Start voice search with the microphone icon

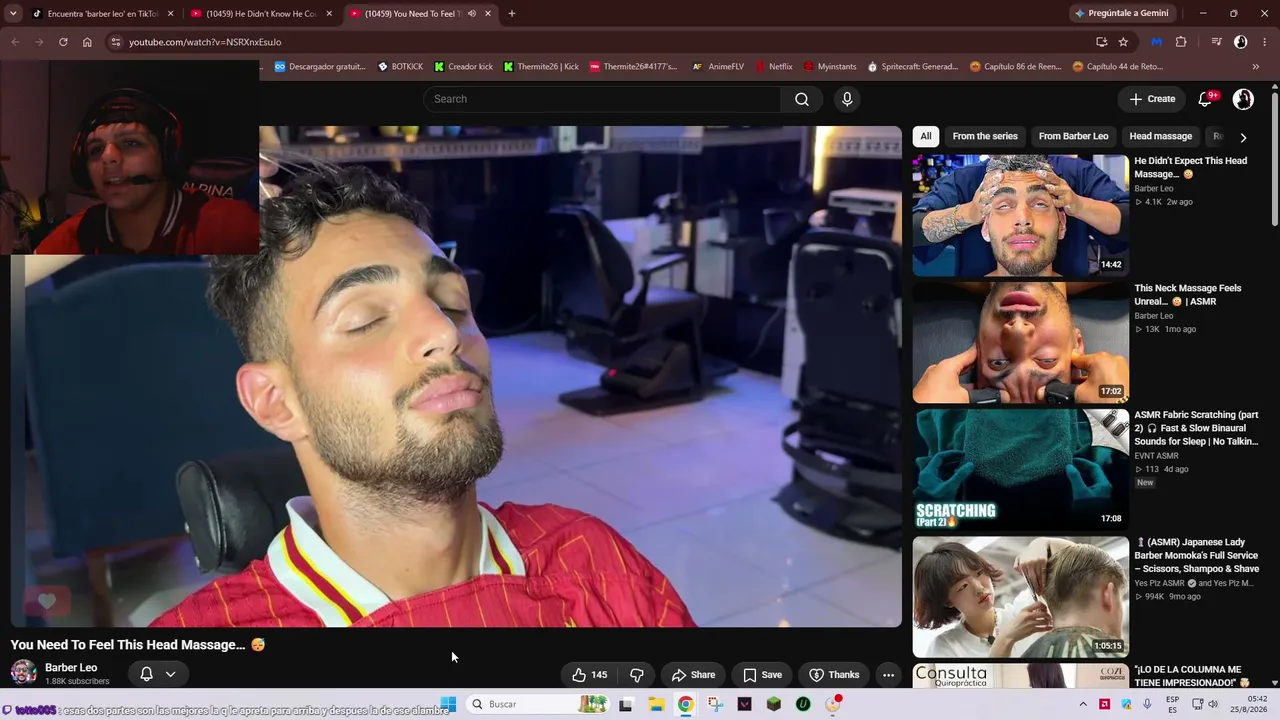(x=847, y=99)
